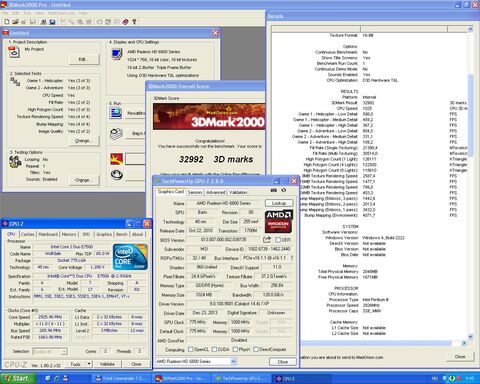Click the blue floppy disk icon in 3DMark toolbar
Viewport: 480px width, 384px height.
click(x=52, y=22)
